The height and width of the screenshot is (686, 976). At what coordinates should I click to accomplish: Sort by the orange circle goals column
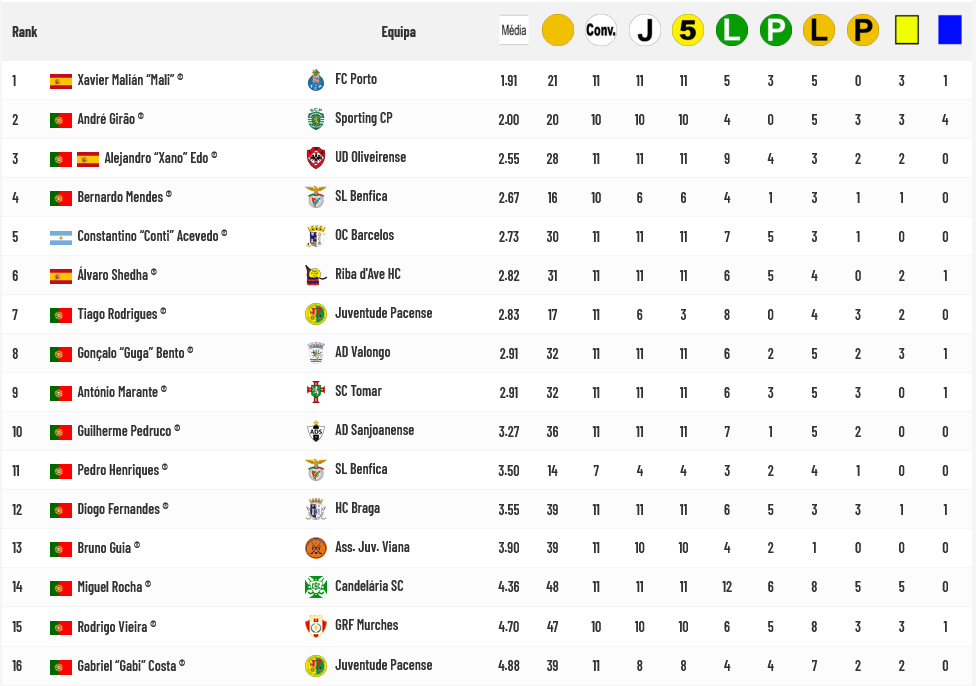(558, 30)
